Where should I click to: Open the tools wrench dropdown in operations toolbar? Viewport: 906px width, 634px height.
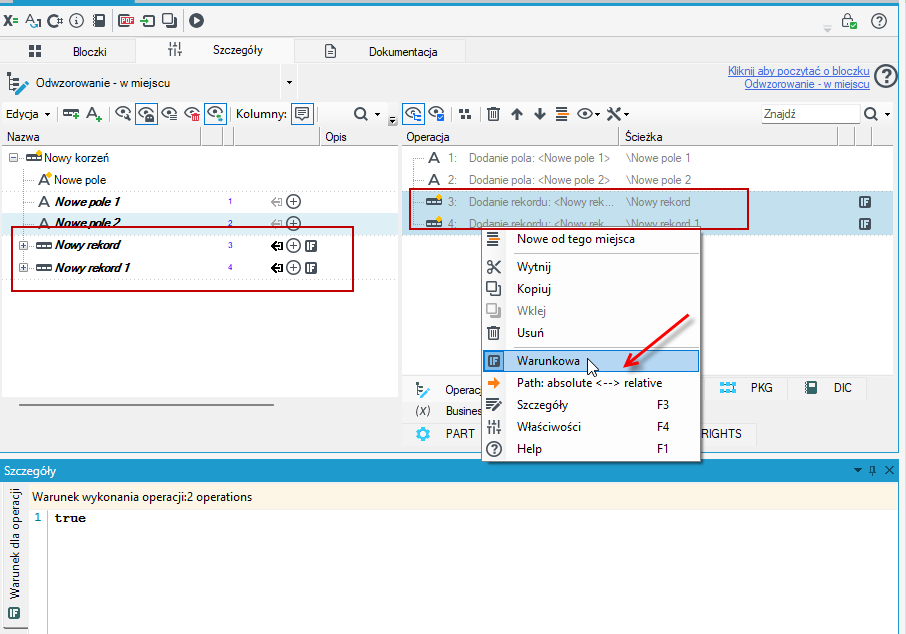point(617,114)
